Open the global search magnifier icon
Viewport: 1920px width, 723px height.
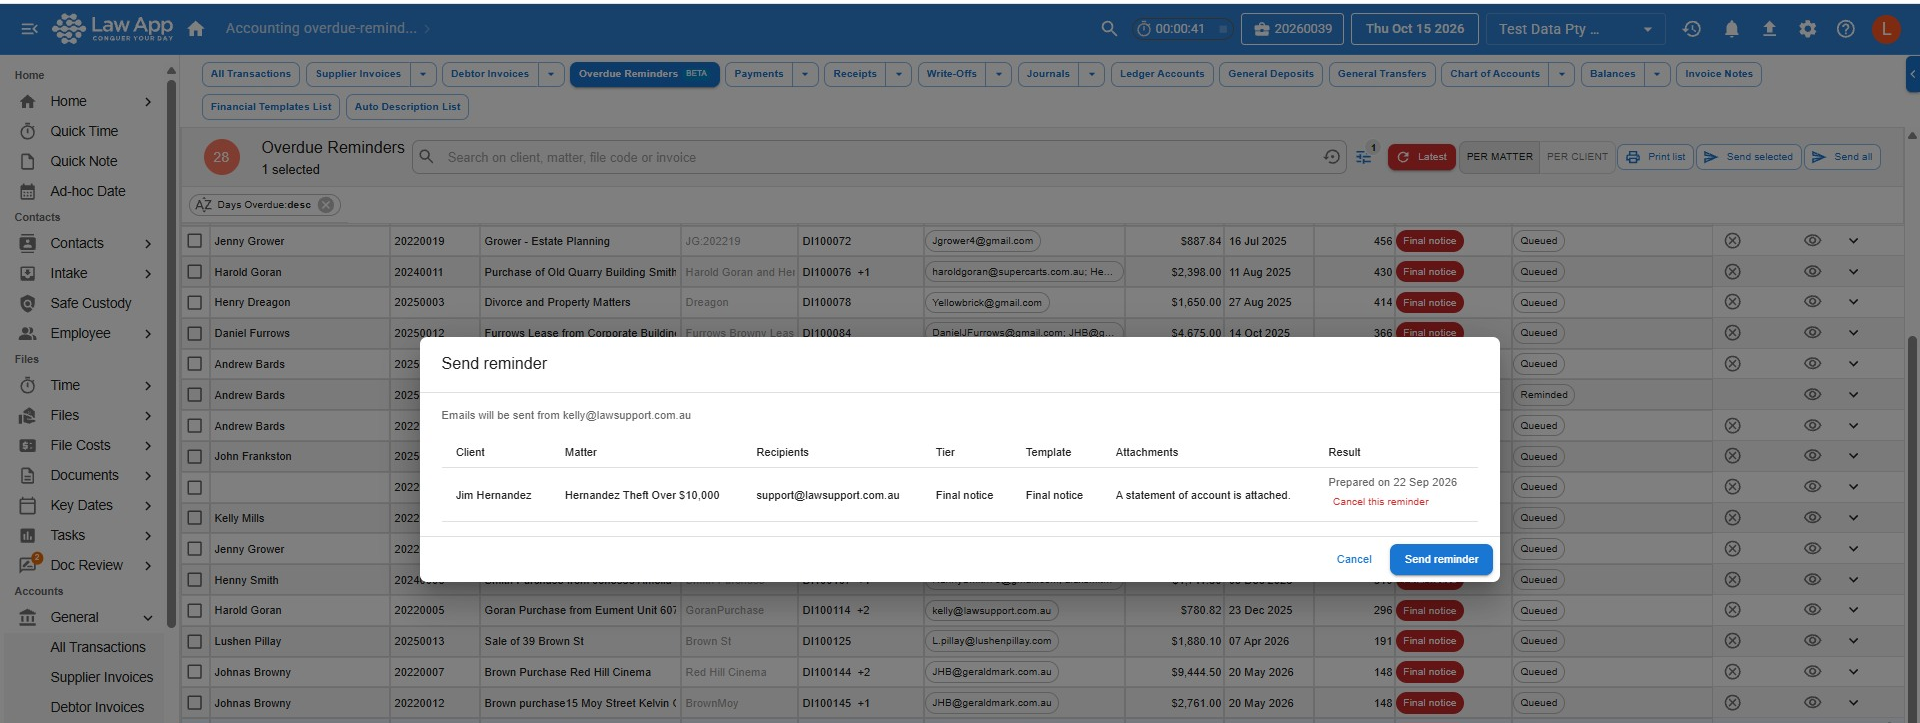tap(1109, 29)
